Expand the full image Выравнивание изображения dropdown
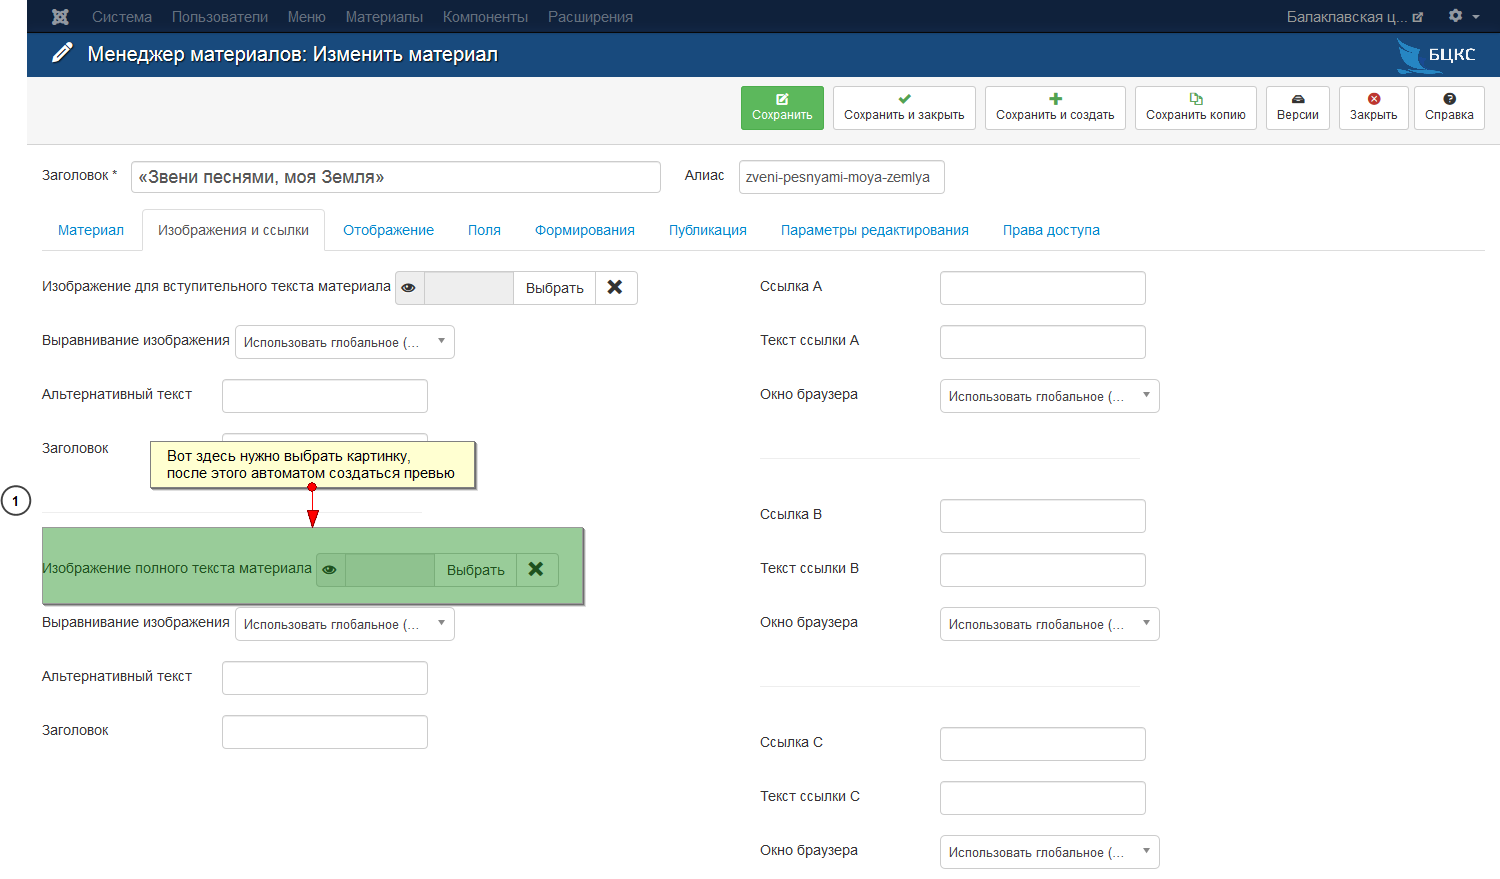This screenshot has height=879, width=1500. [345, 624]
